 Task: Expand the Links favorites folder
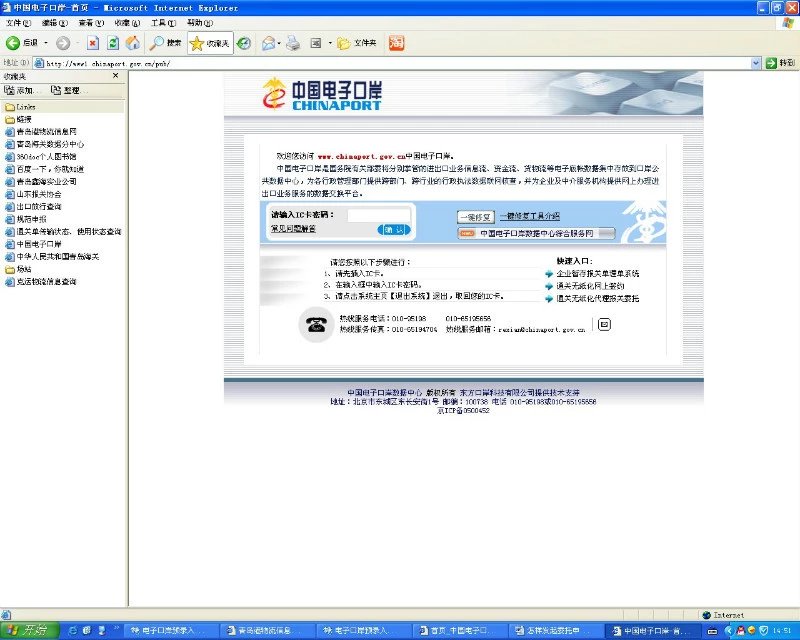point(20,107)
